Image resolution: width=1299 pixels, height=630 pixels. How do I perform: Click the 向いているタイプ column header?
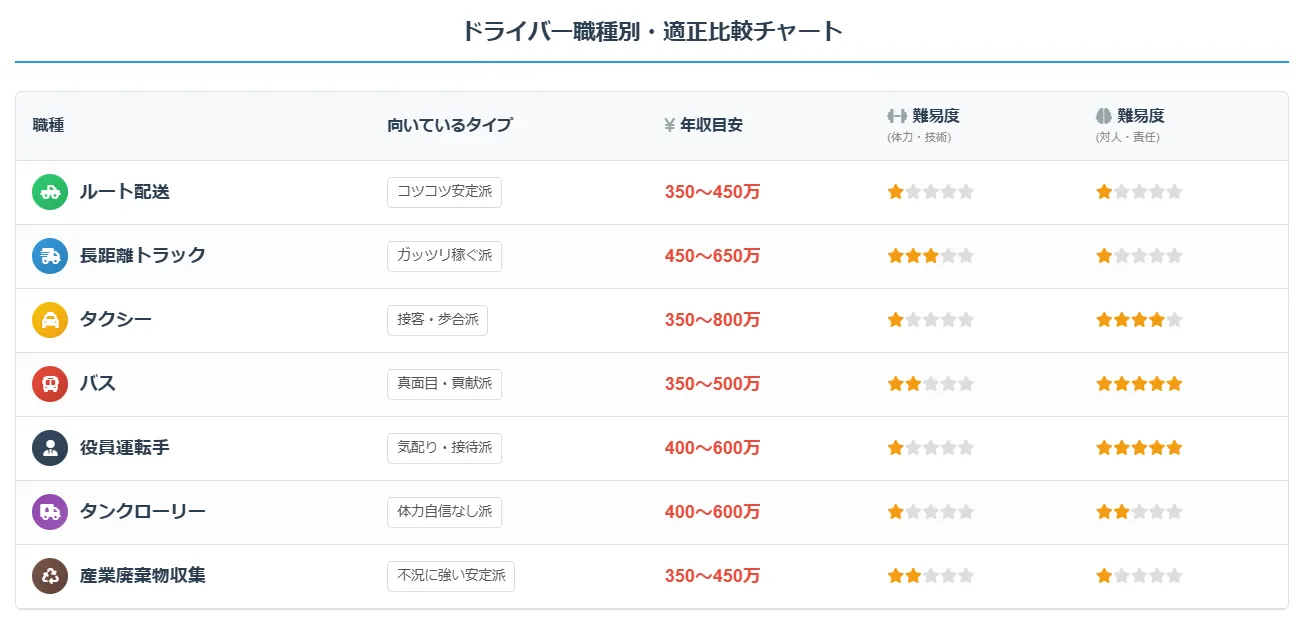click(449, 125)
